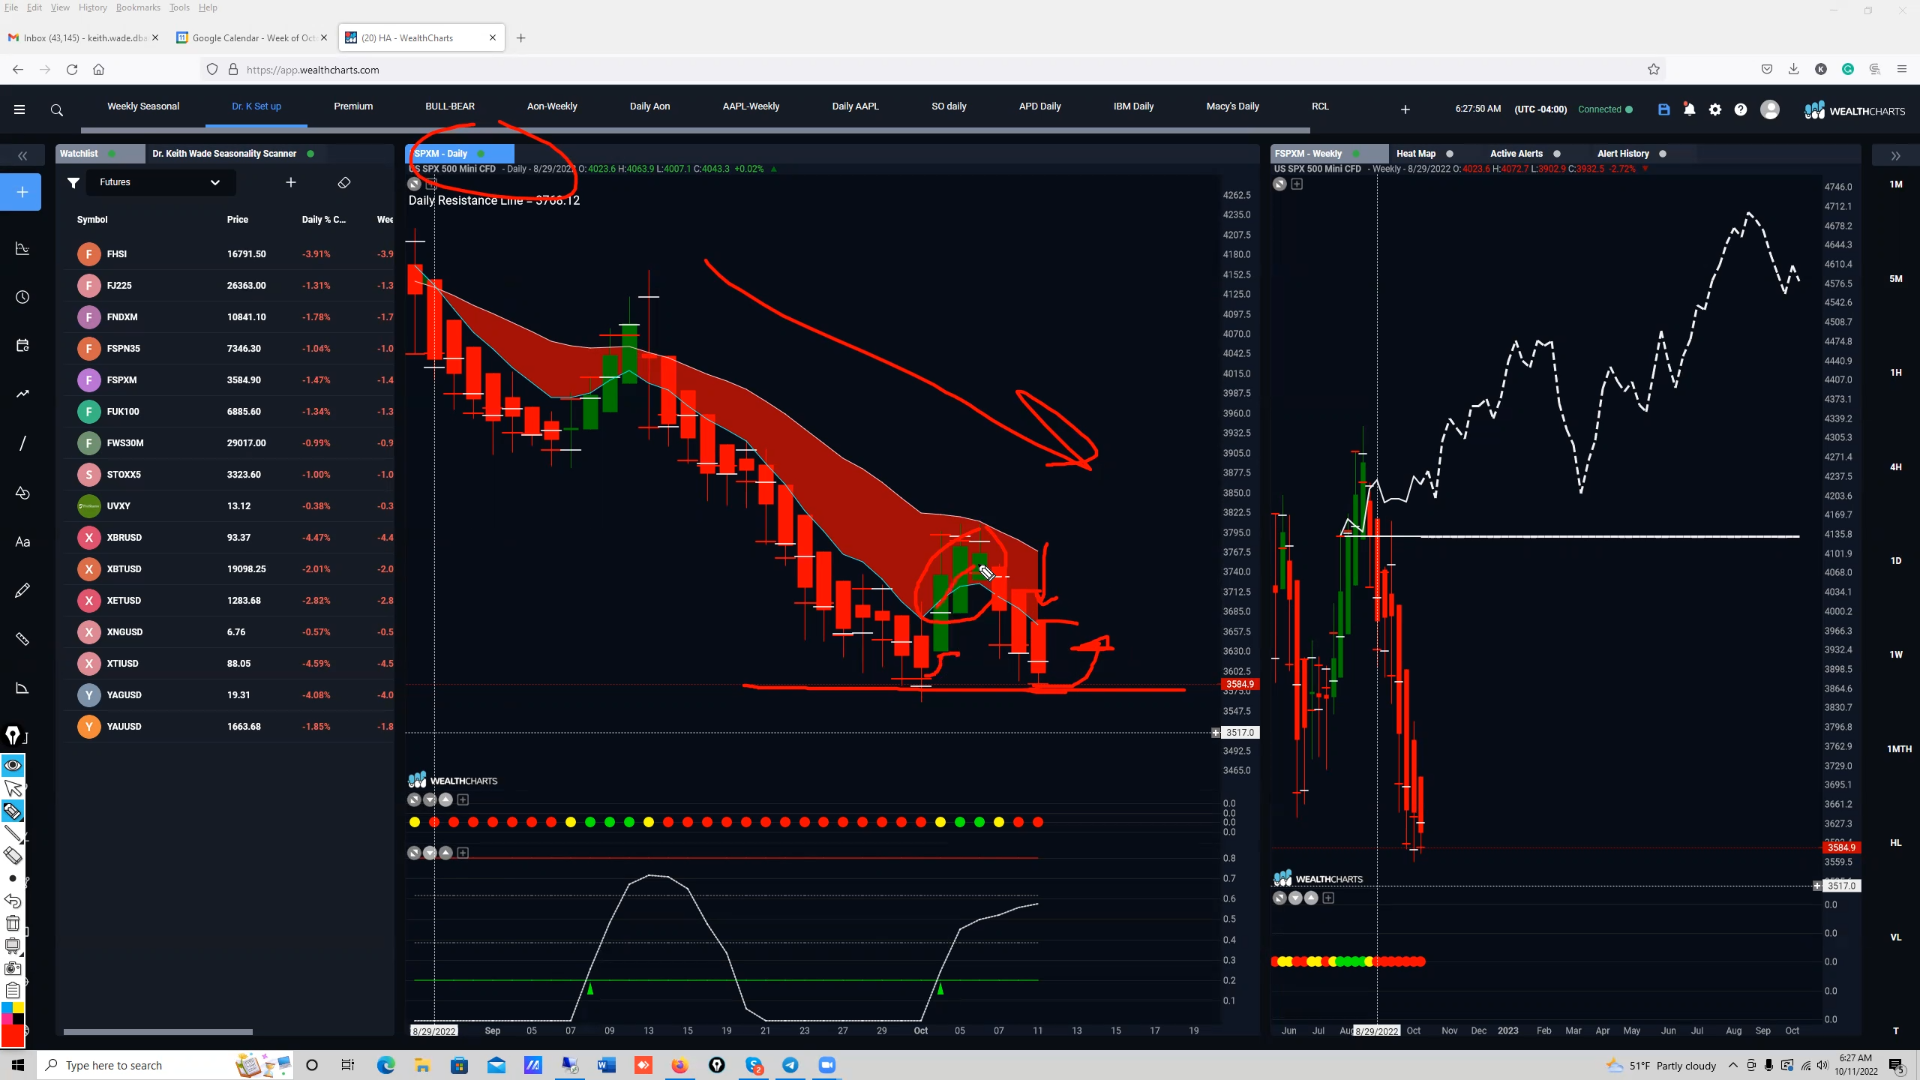1920x1080 pixels.
Task: Toggle the Seasonality Scanner tab link dot
Action: pos(311,153)
